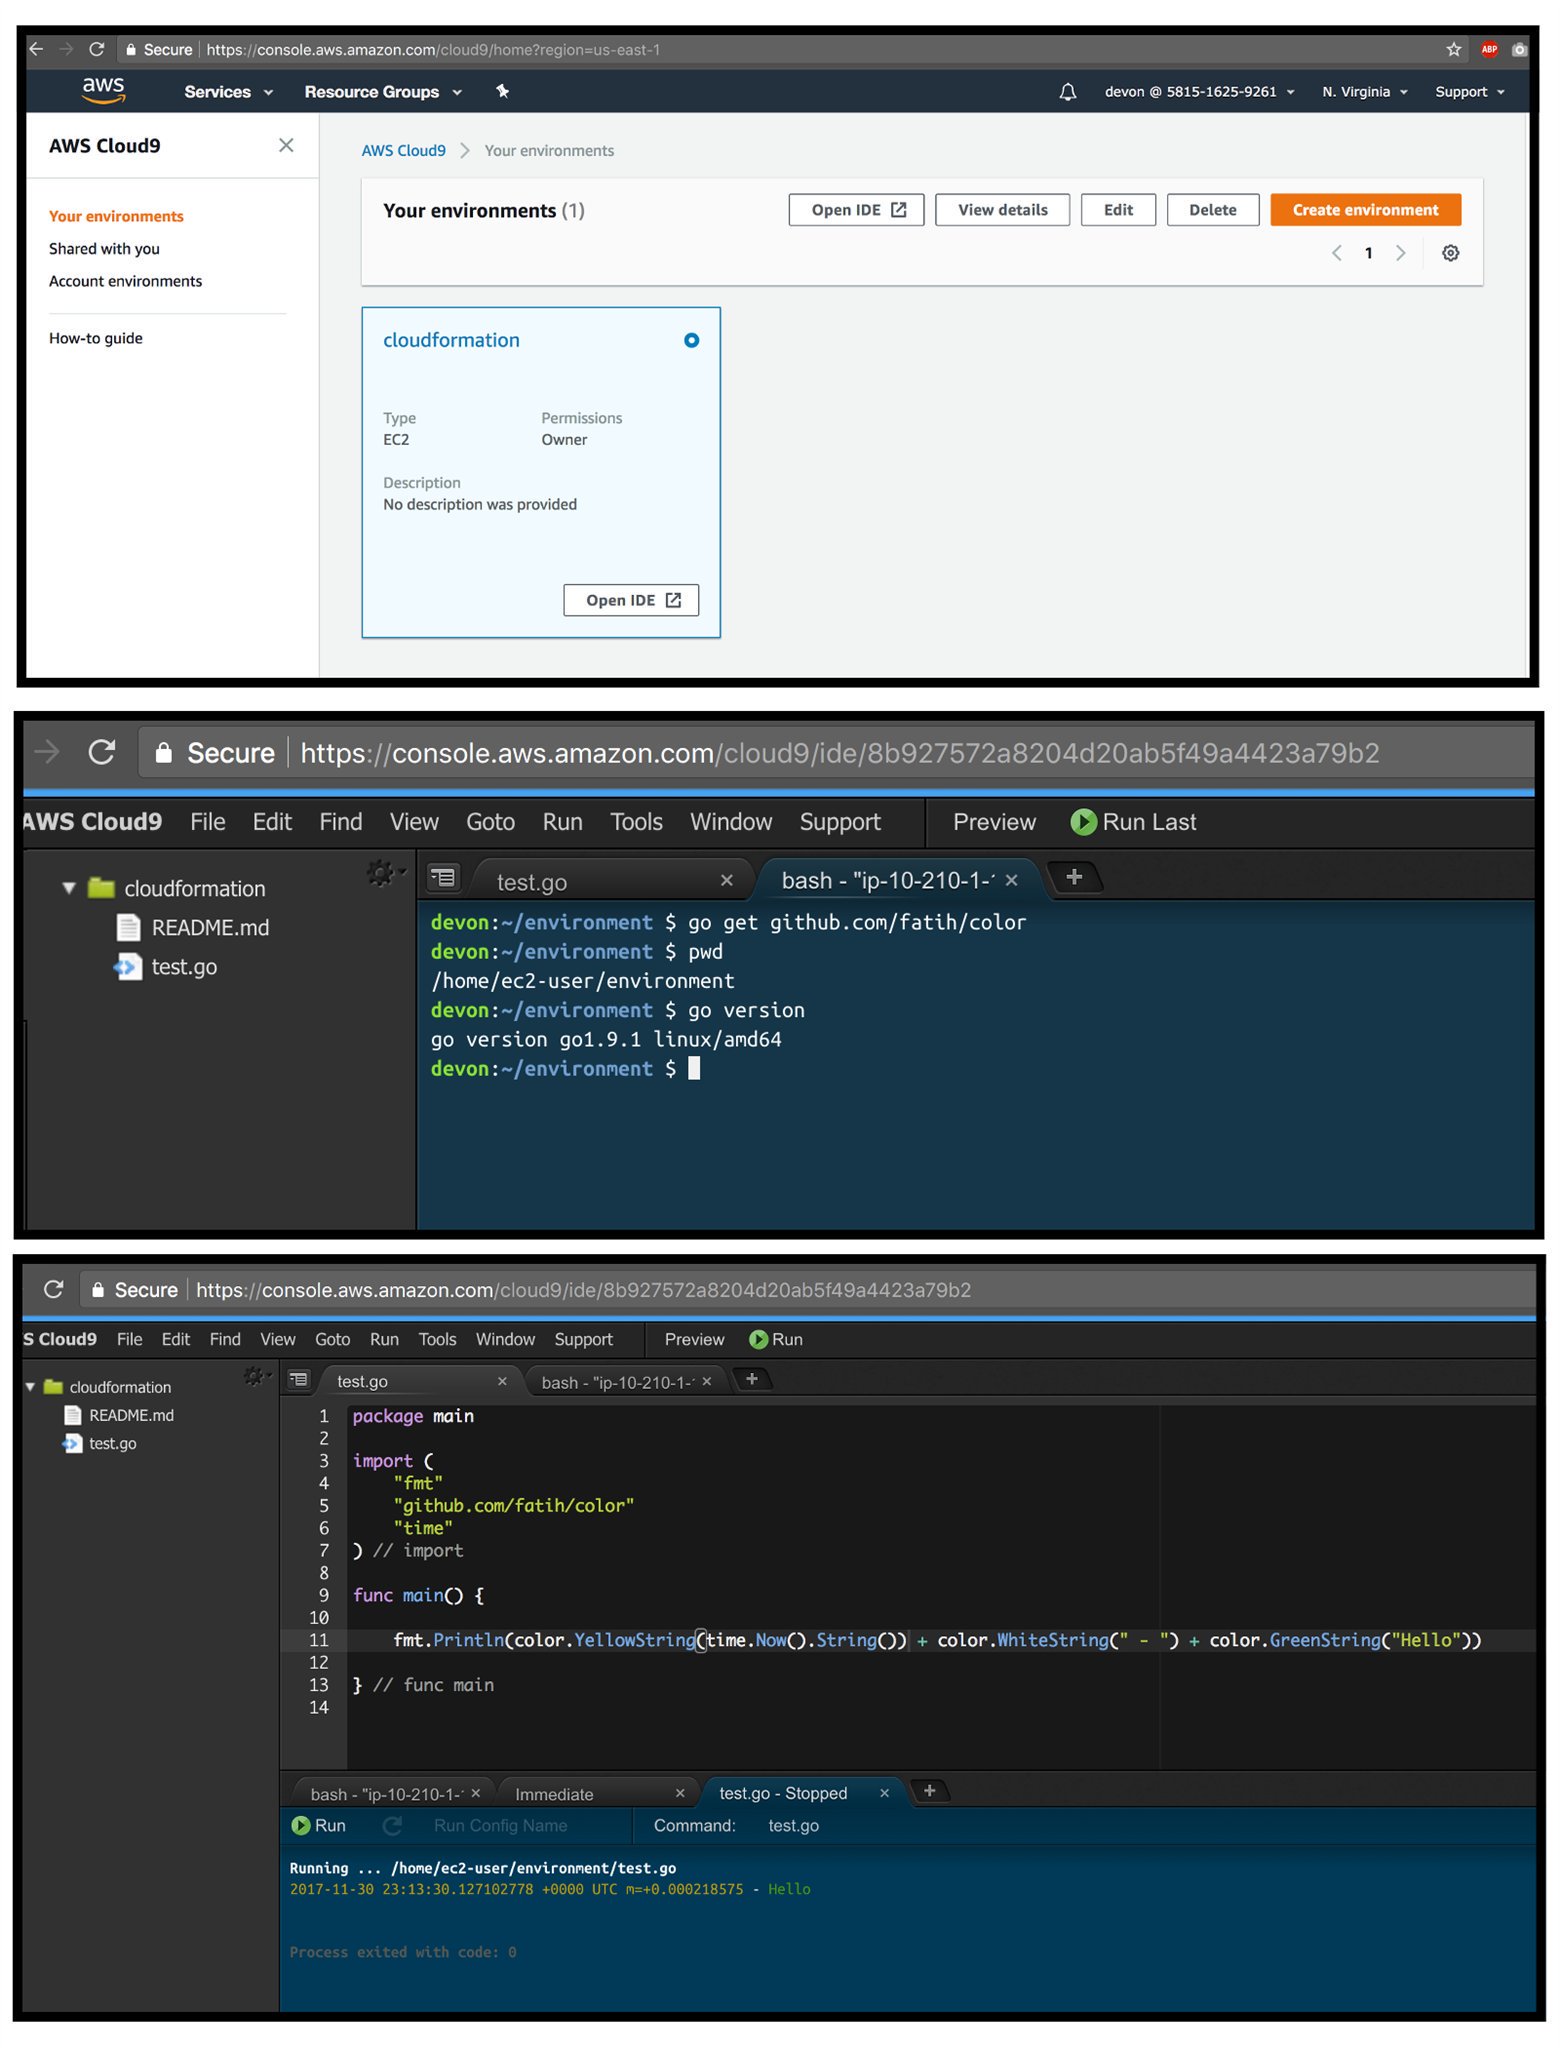Screen dimensions: 1560x2048
Task: Open the file tree gear menu in the code editor IDE
Action: coord(256,1377)
